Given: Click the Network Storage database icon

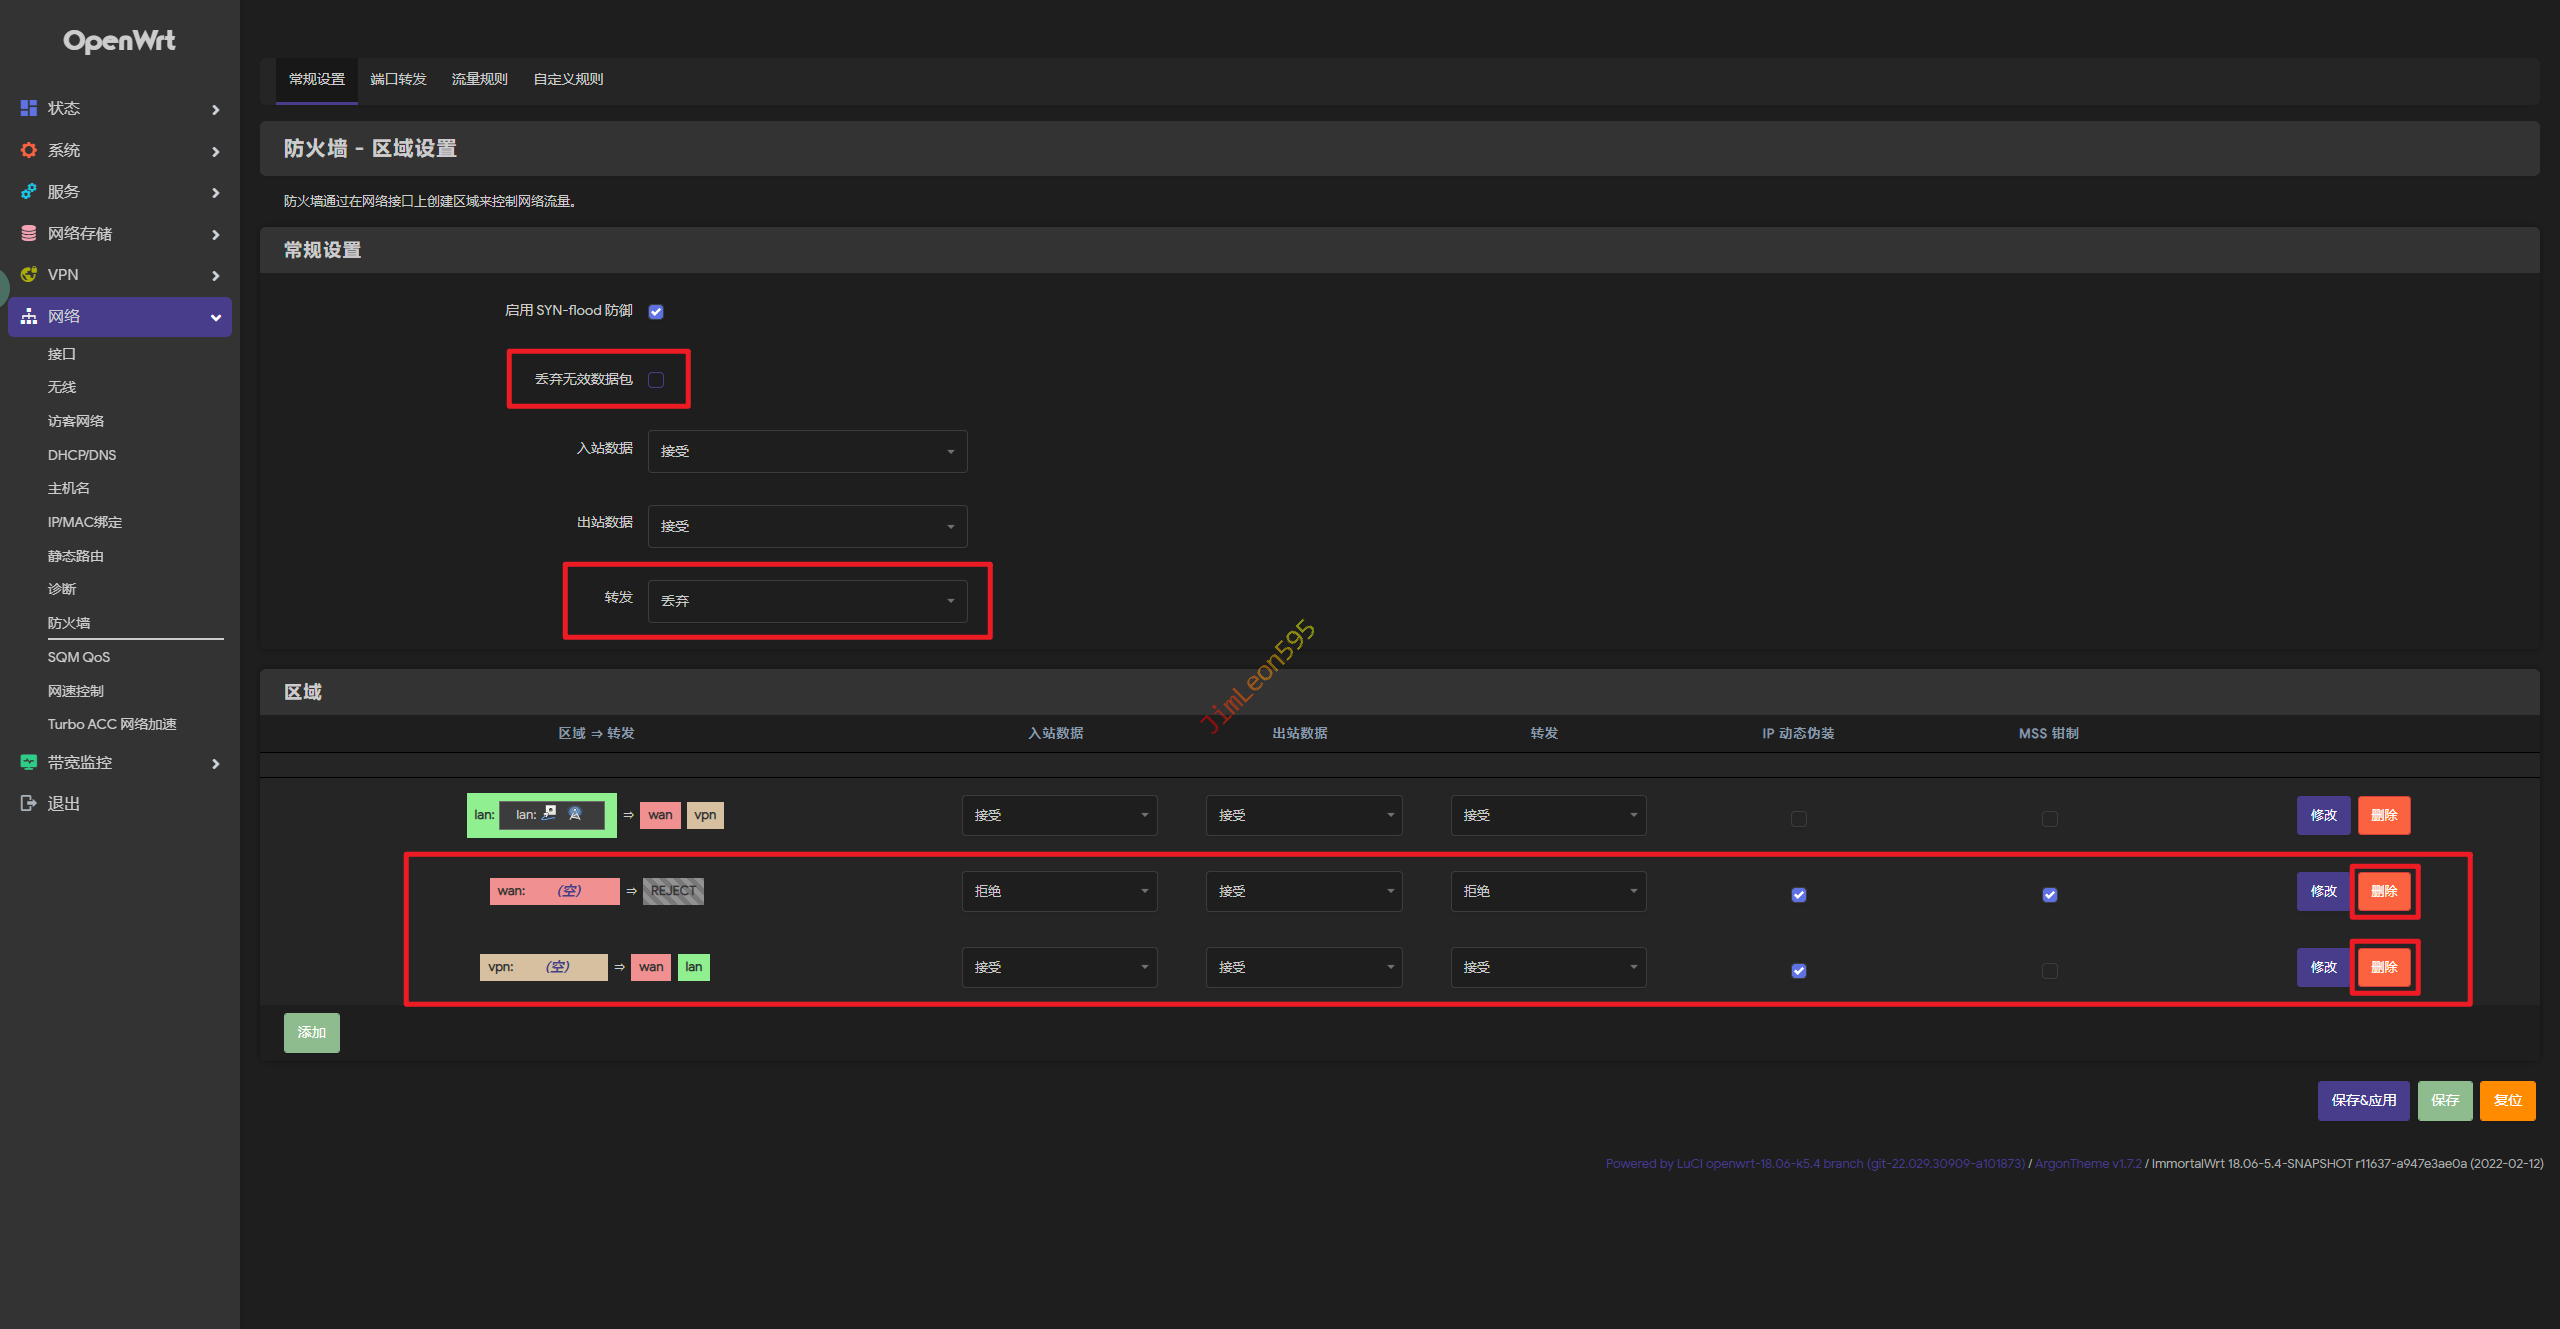Looking at the screenshot, I should pyautogui.click(x=29, y=233).
